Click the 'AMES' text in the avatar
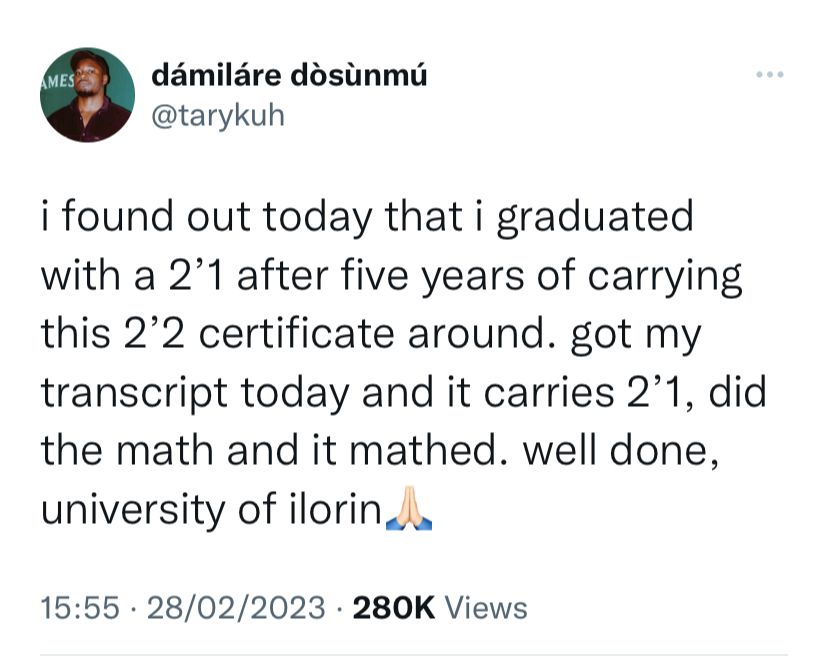 (57, 81)
